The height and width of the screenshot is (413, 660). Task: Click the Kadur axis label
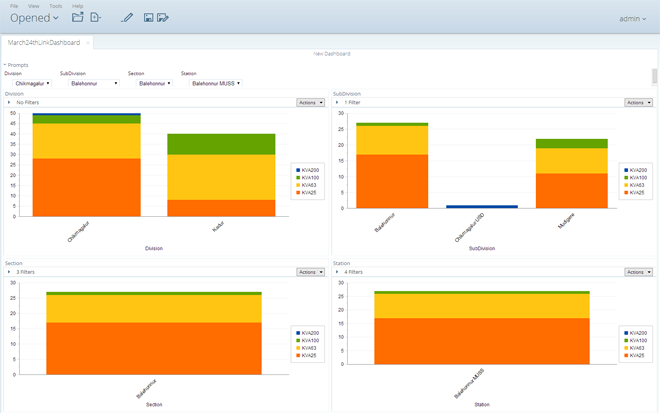click(218, 227)
